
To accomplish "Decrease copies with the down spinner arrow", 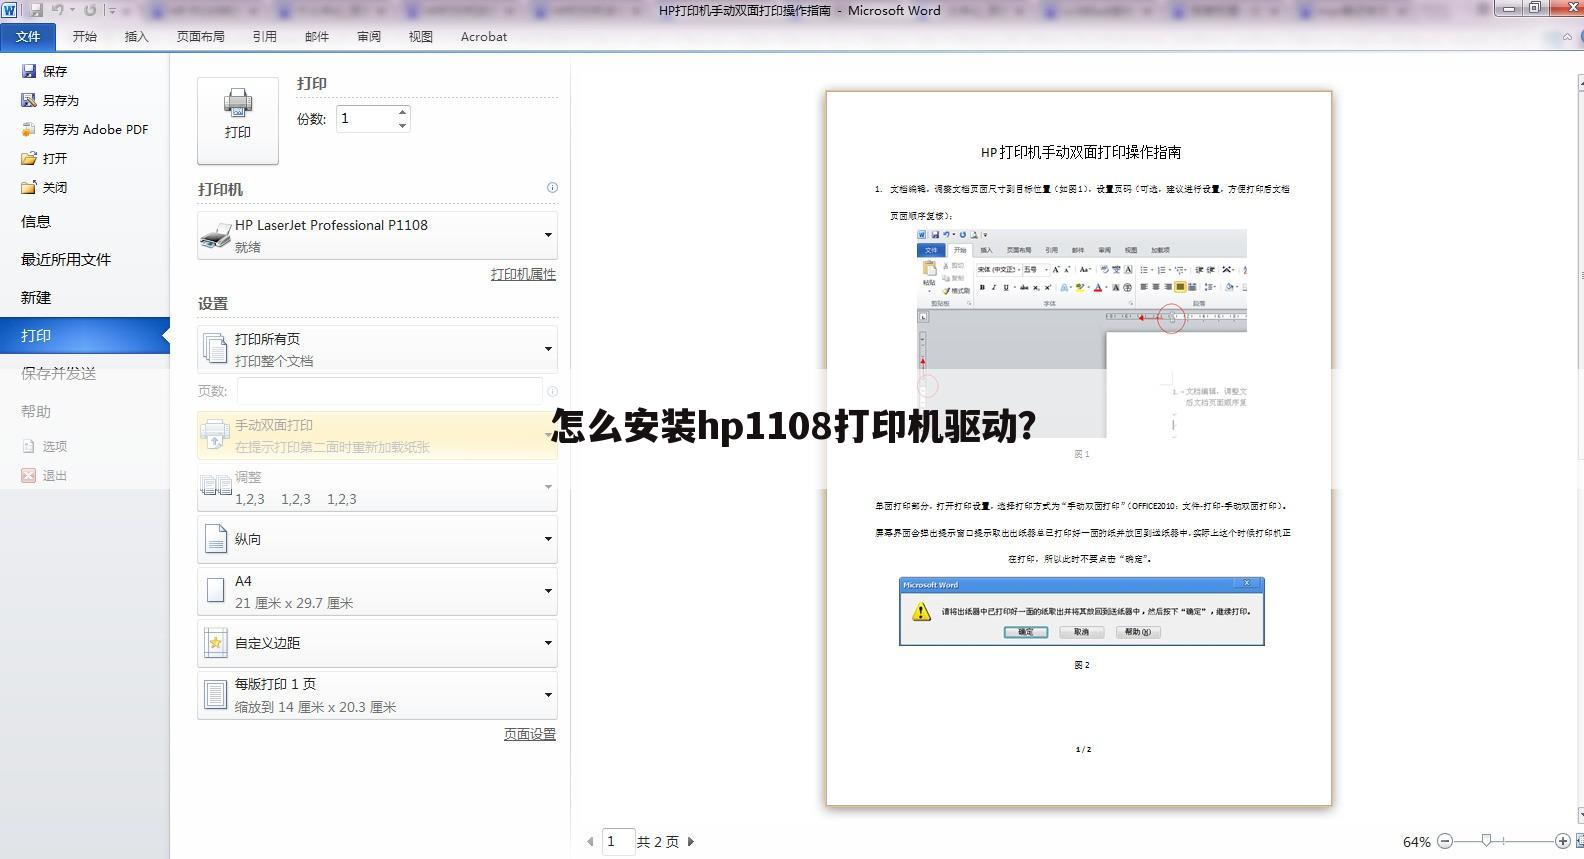I will coord(402,126).
